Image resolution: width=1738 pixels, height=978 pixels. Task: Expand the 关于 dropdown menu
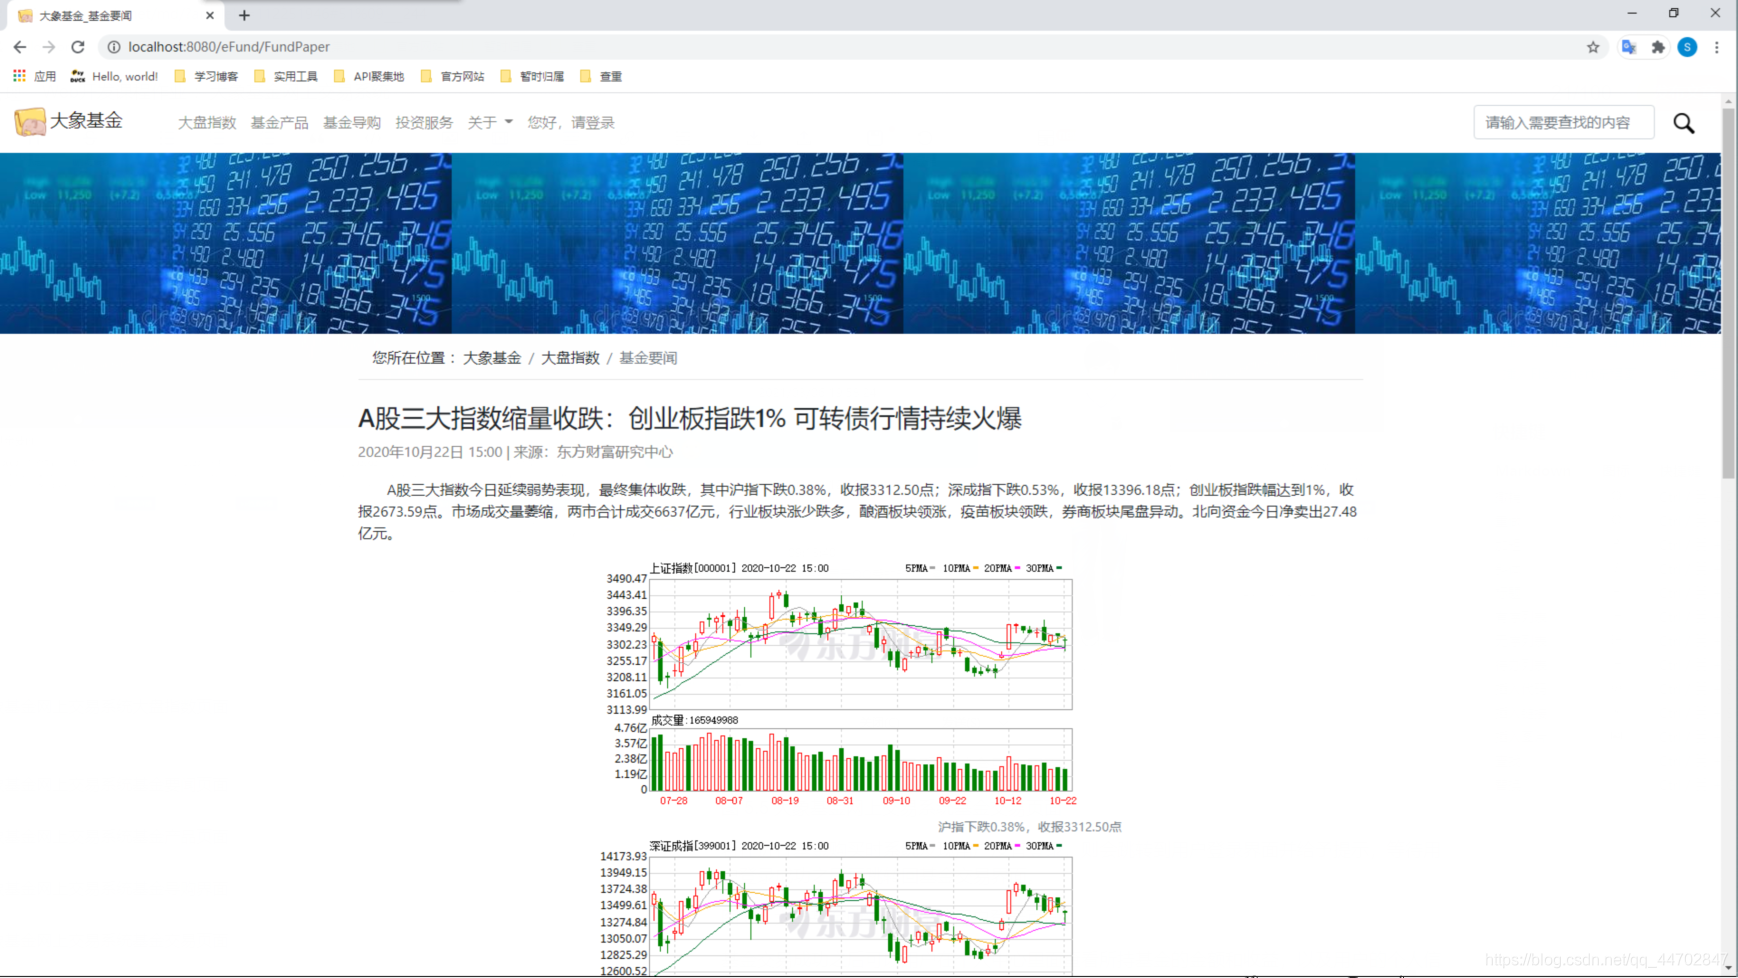(x=490, y=122)
